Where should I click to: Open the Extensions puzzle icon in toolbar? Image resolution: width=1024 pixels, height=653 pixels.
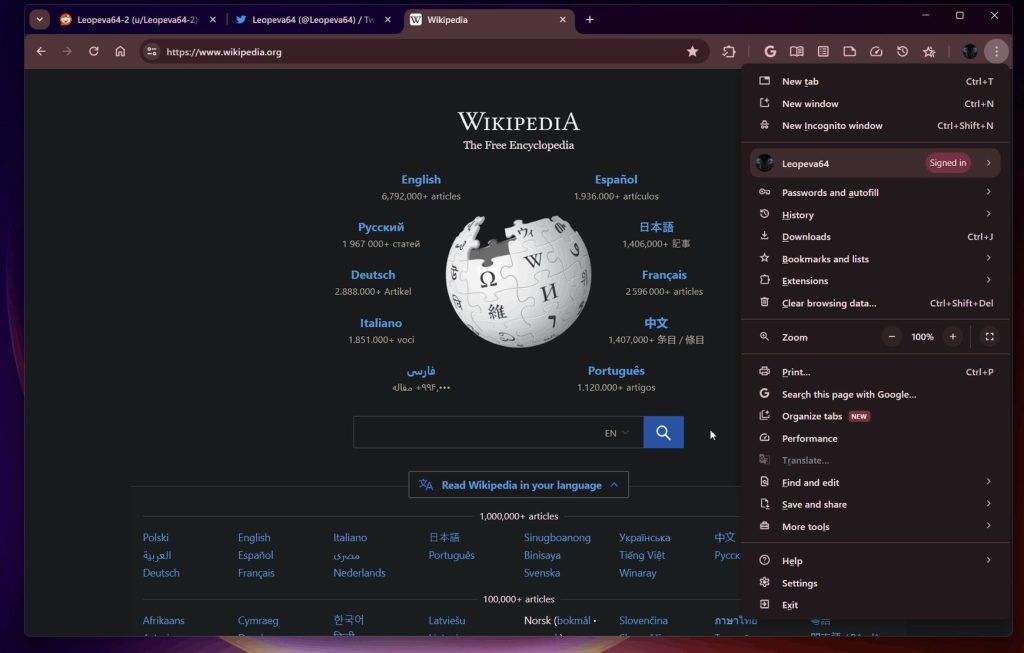(x=729, y=52)
